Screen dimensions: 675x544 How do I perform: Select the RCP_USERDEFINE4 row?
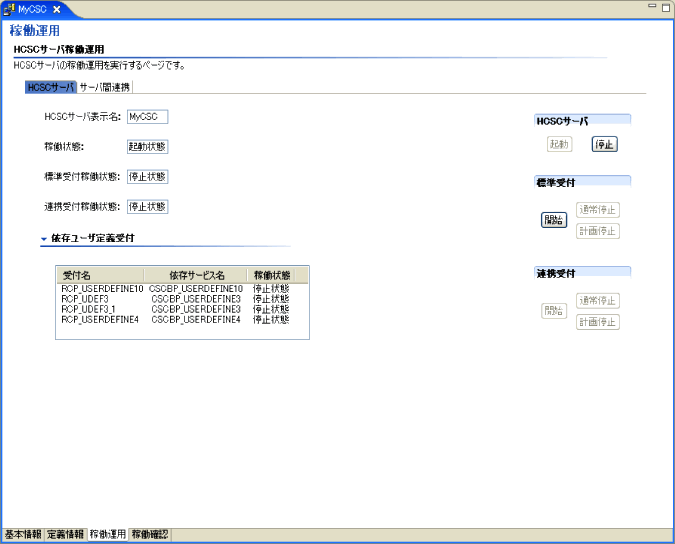pos(182,320)
